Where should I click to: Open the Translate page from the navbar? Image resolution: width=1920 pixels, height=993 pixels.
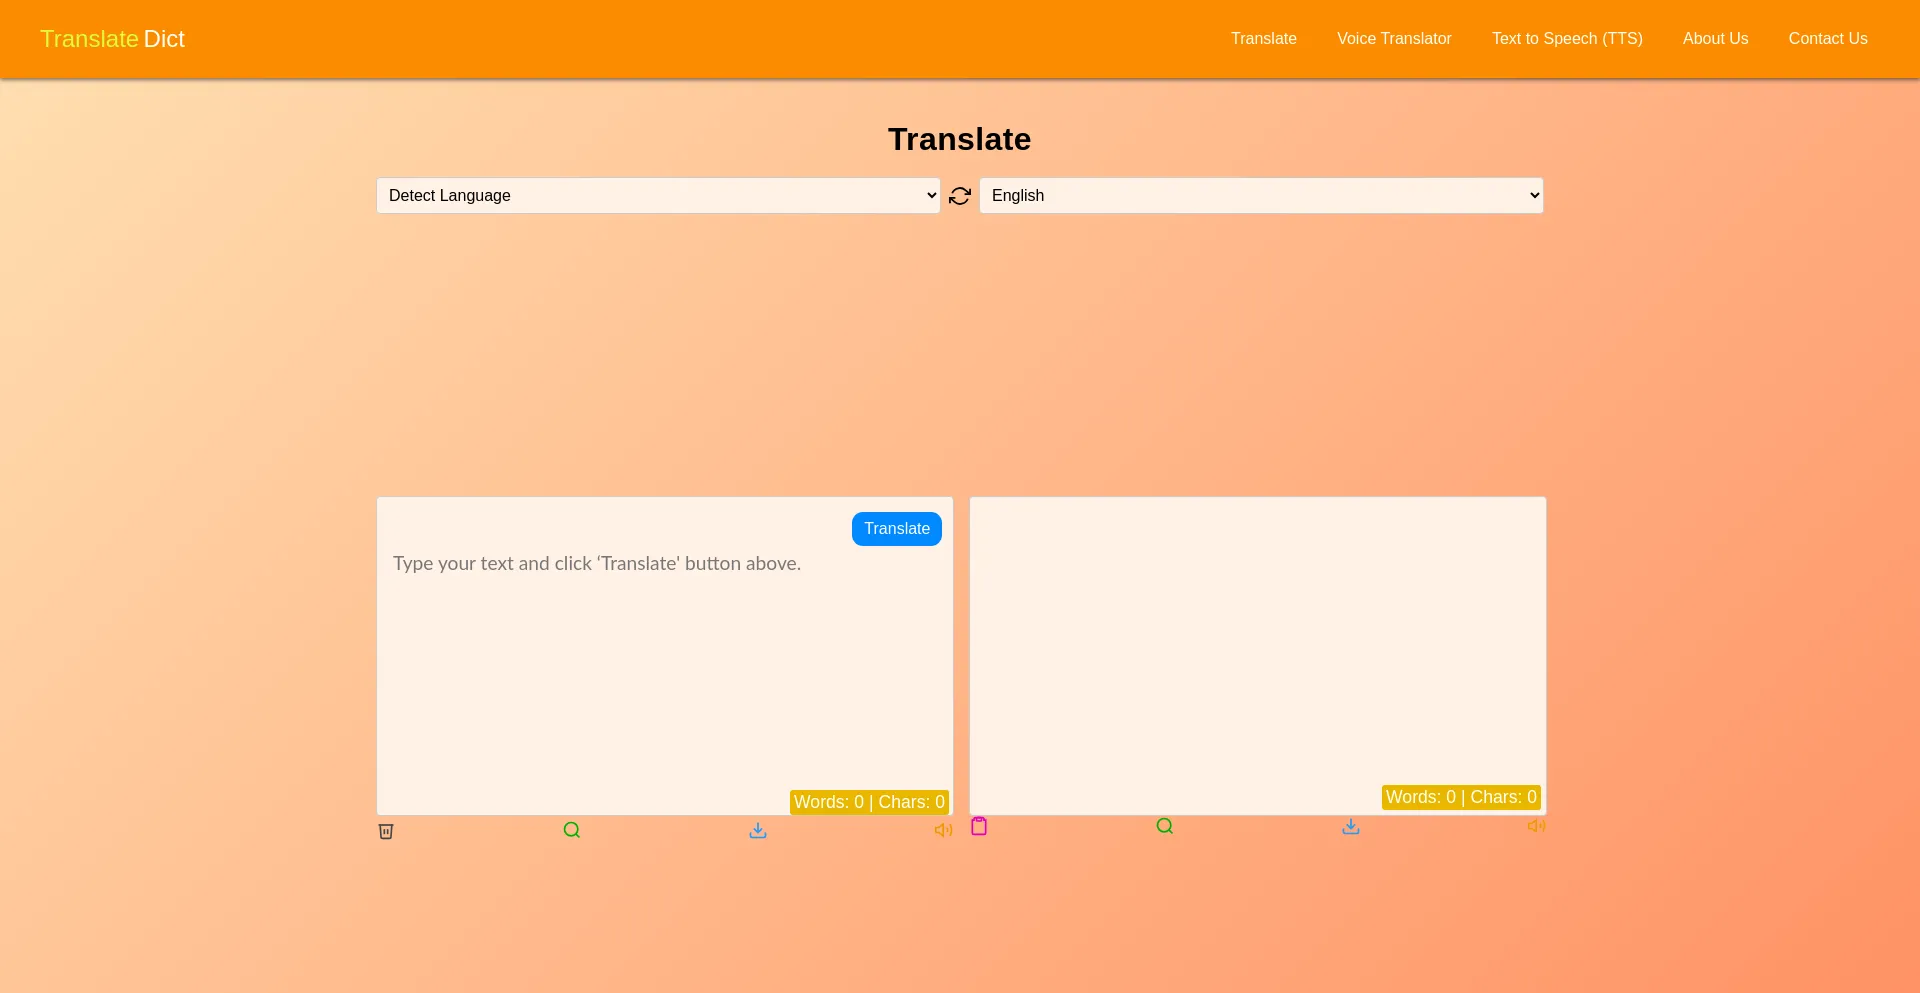[1263, 39]
